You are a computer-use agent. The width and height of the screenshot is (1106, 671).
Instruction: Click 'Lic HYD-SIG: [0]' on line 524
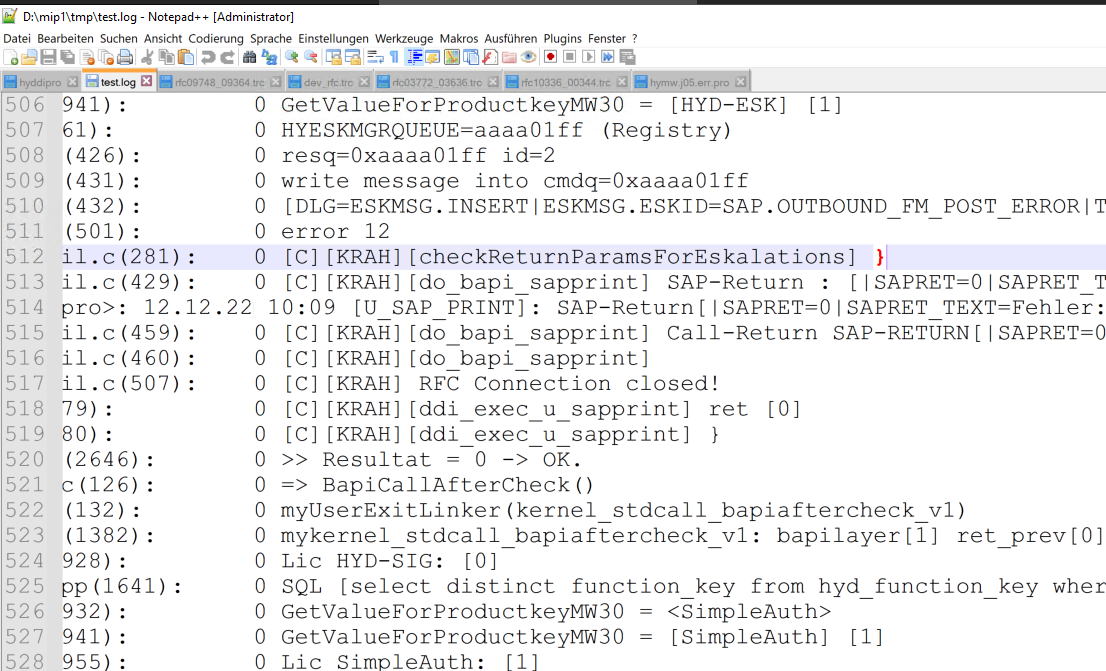click(390, 562)
